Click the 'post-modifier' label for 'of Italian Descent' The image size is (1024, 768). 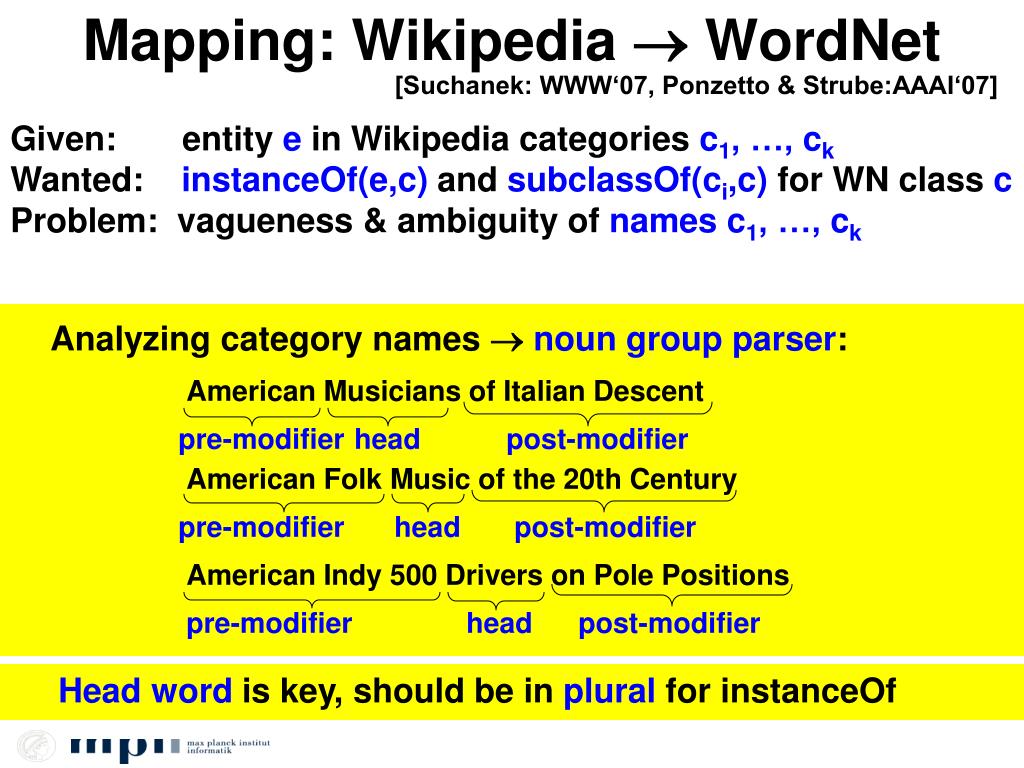[597, 440]
